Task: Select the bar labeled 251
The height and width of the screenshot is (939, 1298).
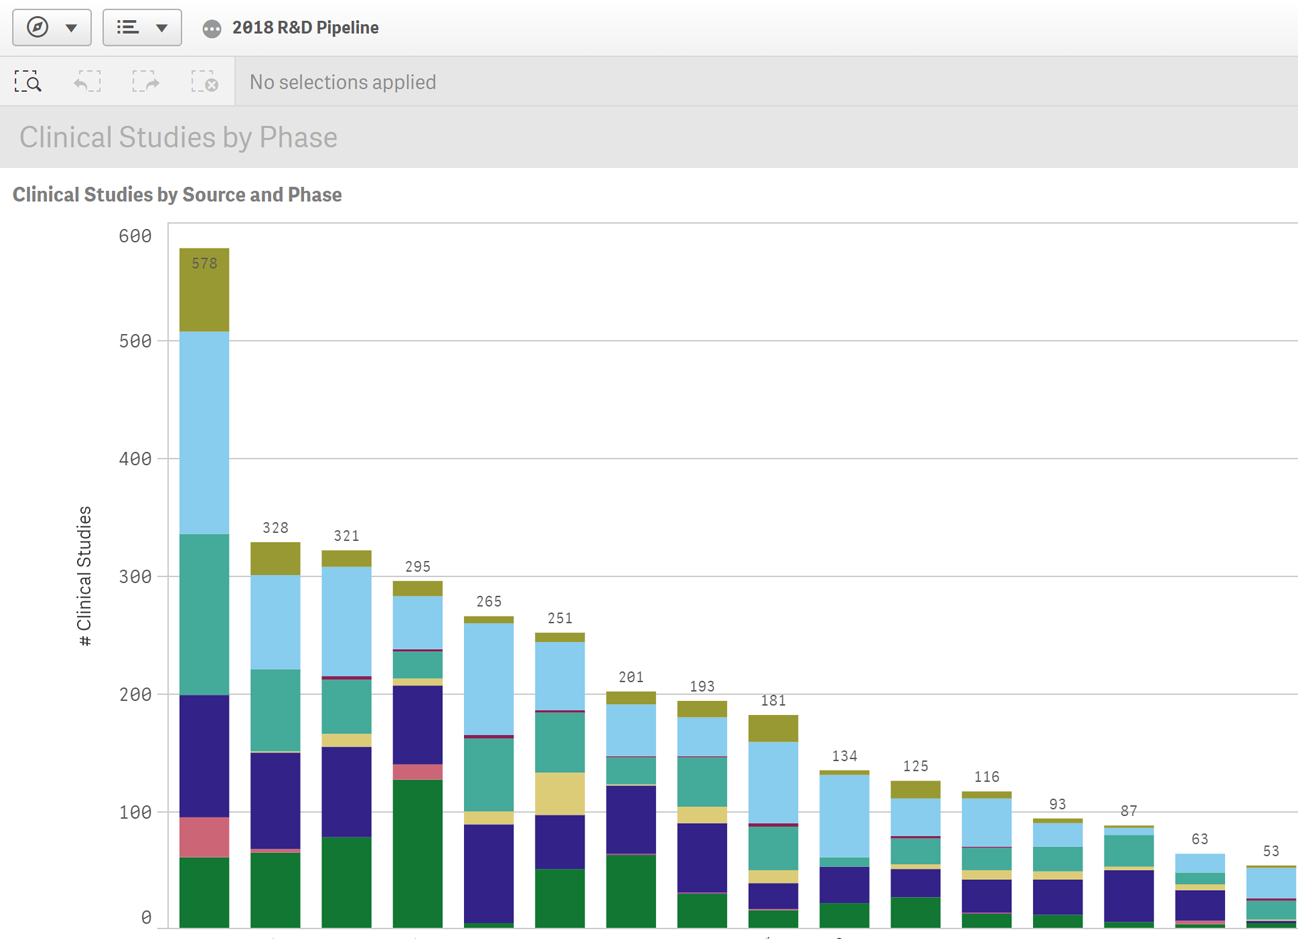Action: tap(560, 780)
